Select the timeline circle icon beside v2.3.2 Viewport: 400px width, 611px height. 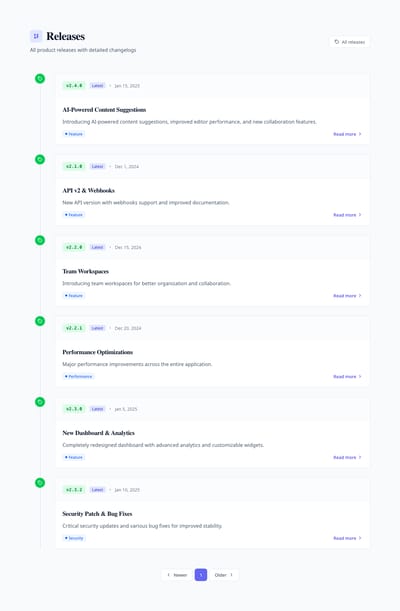point(40,483)
